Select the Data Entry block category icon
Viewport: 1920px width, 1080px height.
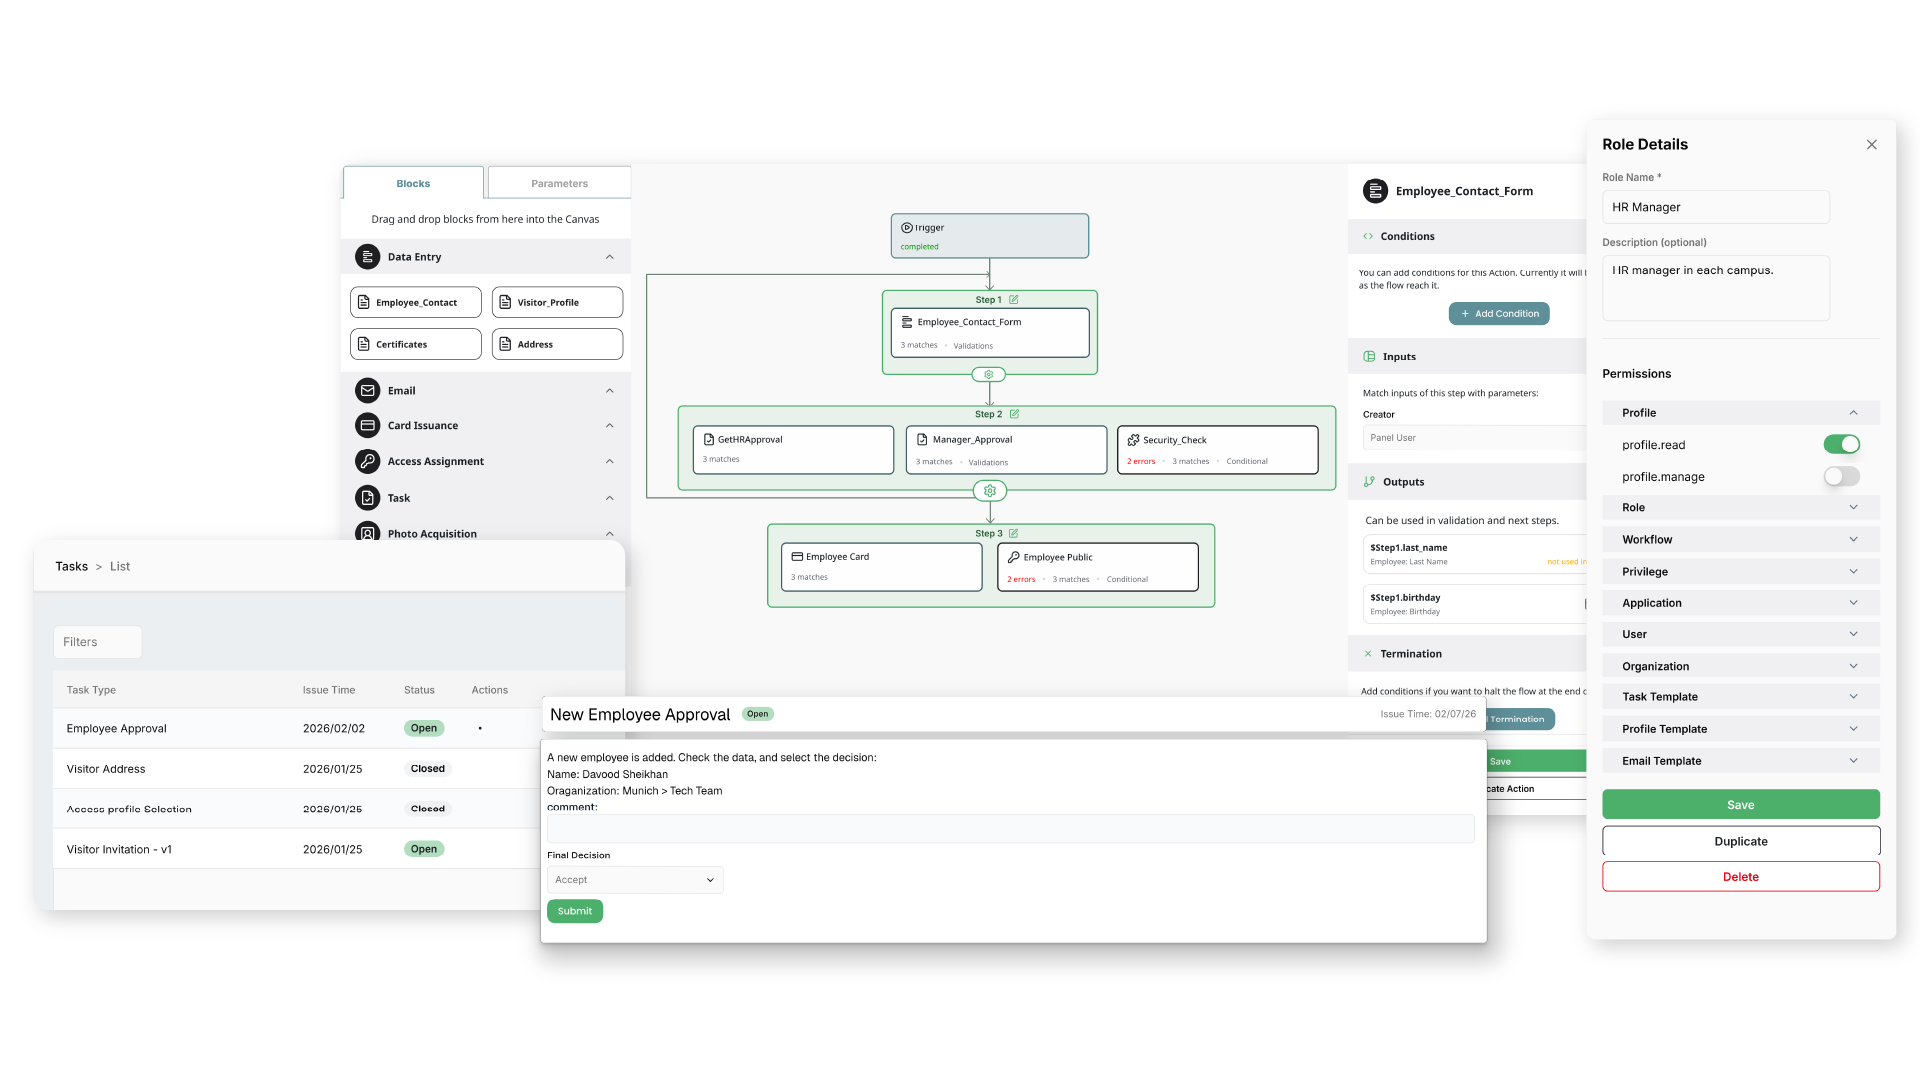368,256
